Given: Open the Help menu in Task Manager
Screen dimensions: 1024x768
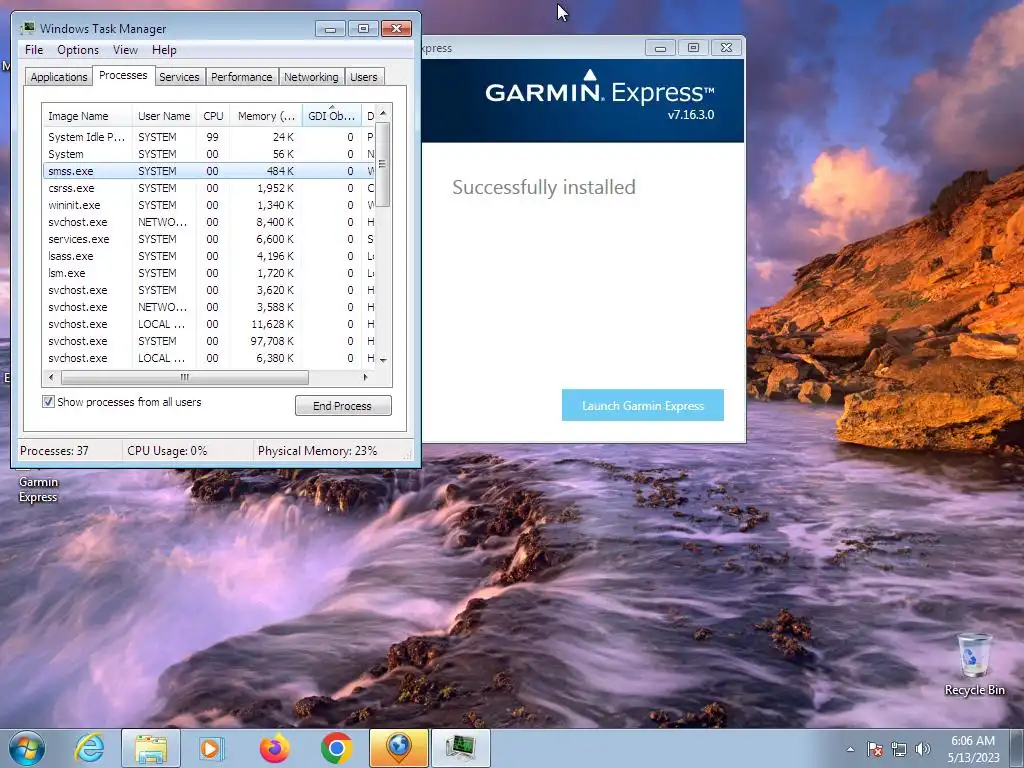Looking at the screenshot, I should pos(164,50).
